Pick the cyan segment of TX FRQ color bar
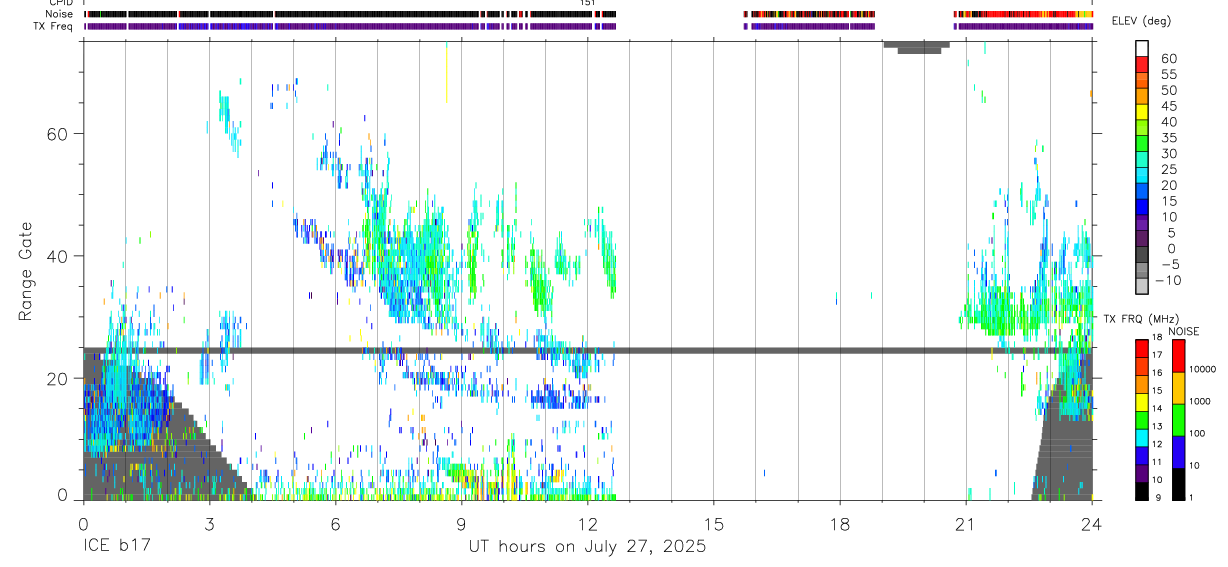 pos(1142,437)
